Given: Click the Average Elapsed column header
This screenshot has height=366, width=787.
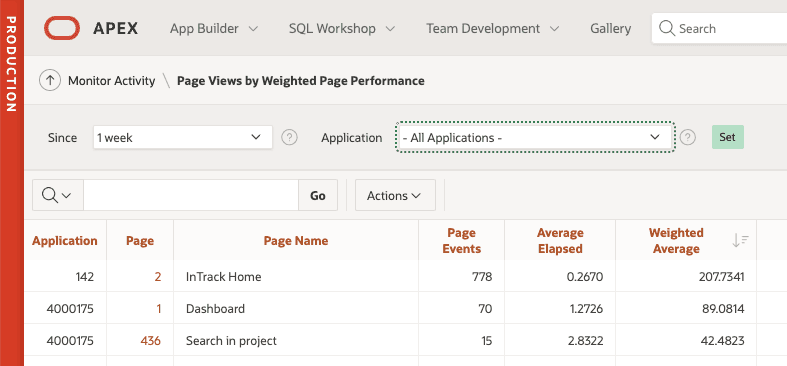Looking at the screenshot, I should point(560,240).
